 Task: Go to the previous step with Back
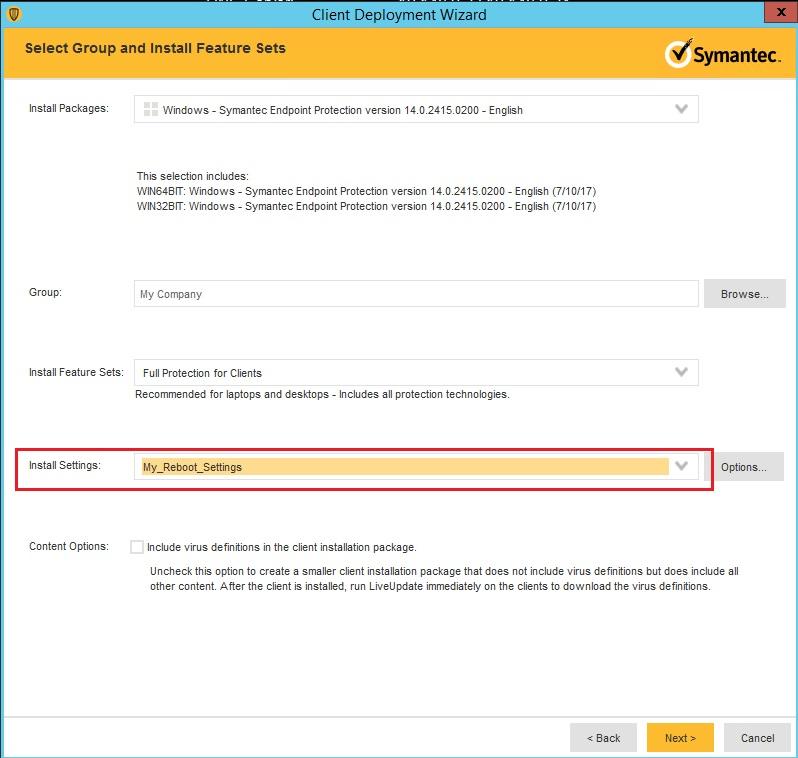tap(603, 738)
